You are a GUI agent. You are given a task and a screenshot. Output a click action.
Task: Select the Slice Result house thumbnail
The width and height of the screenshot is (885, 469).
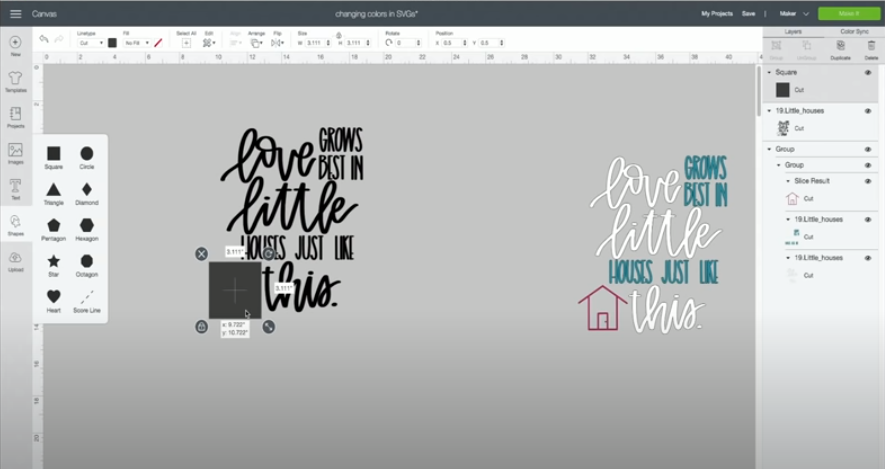point(792,199)
